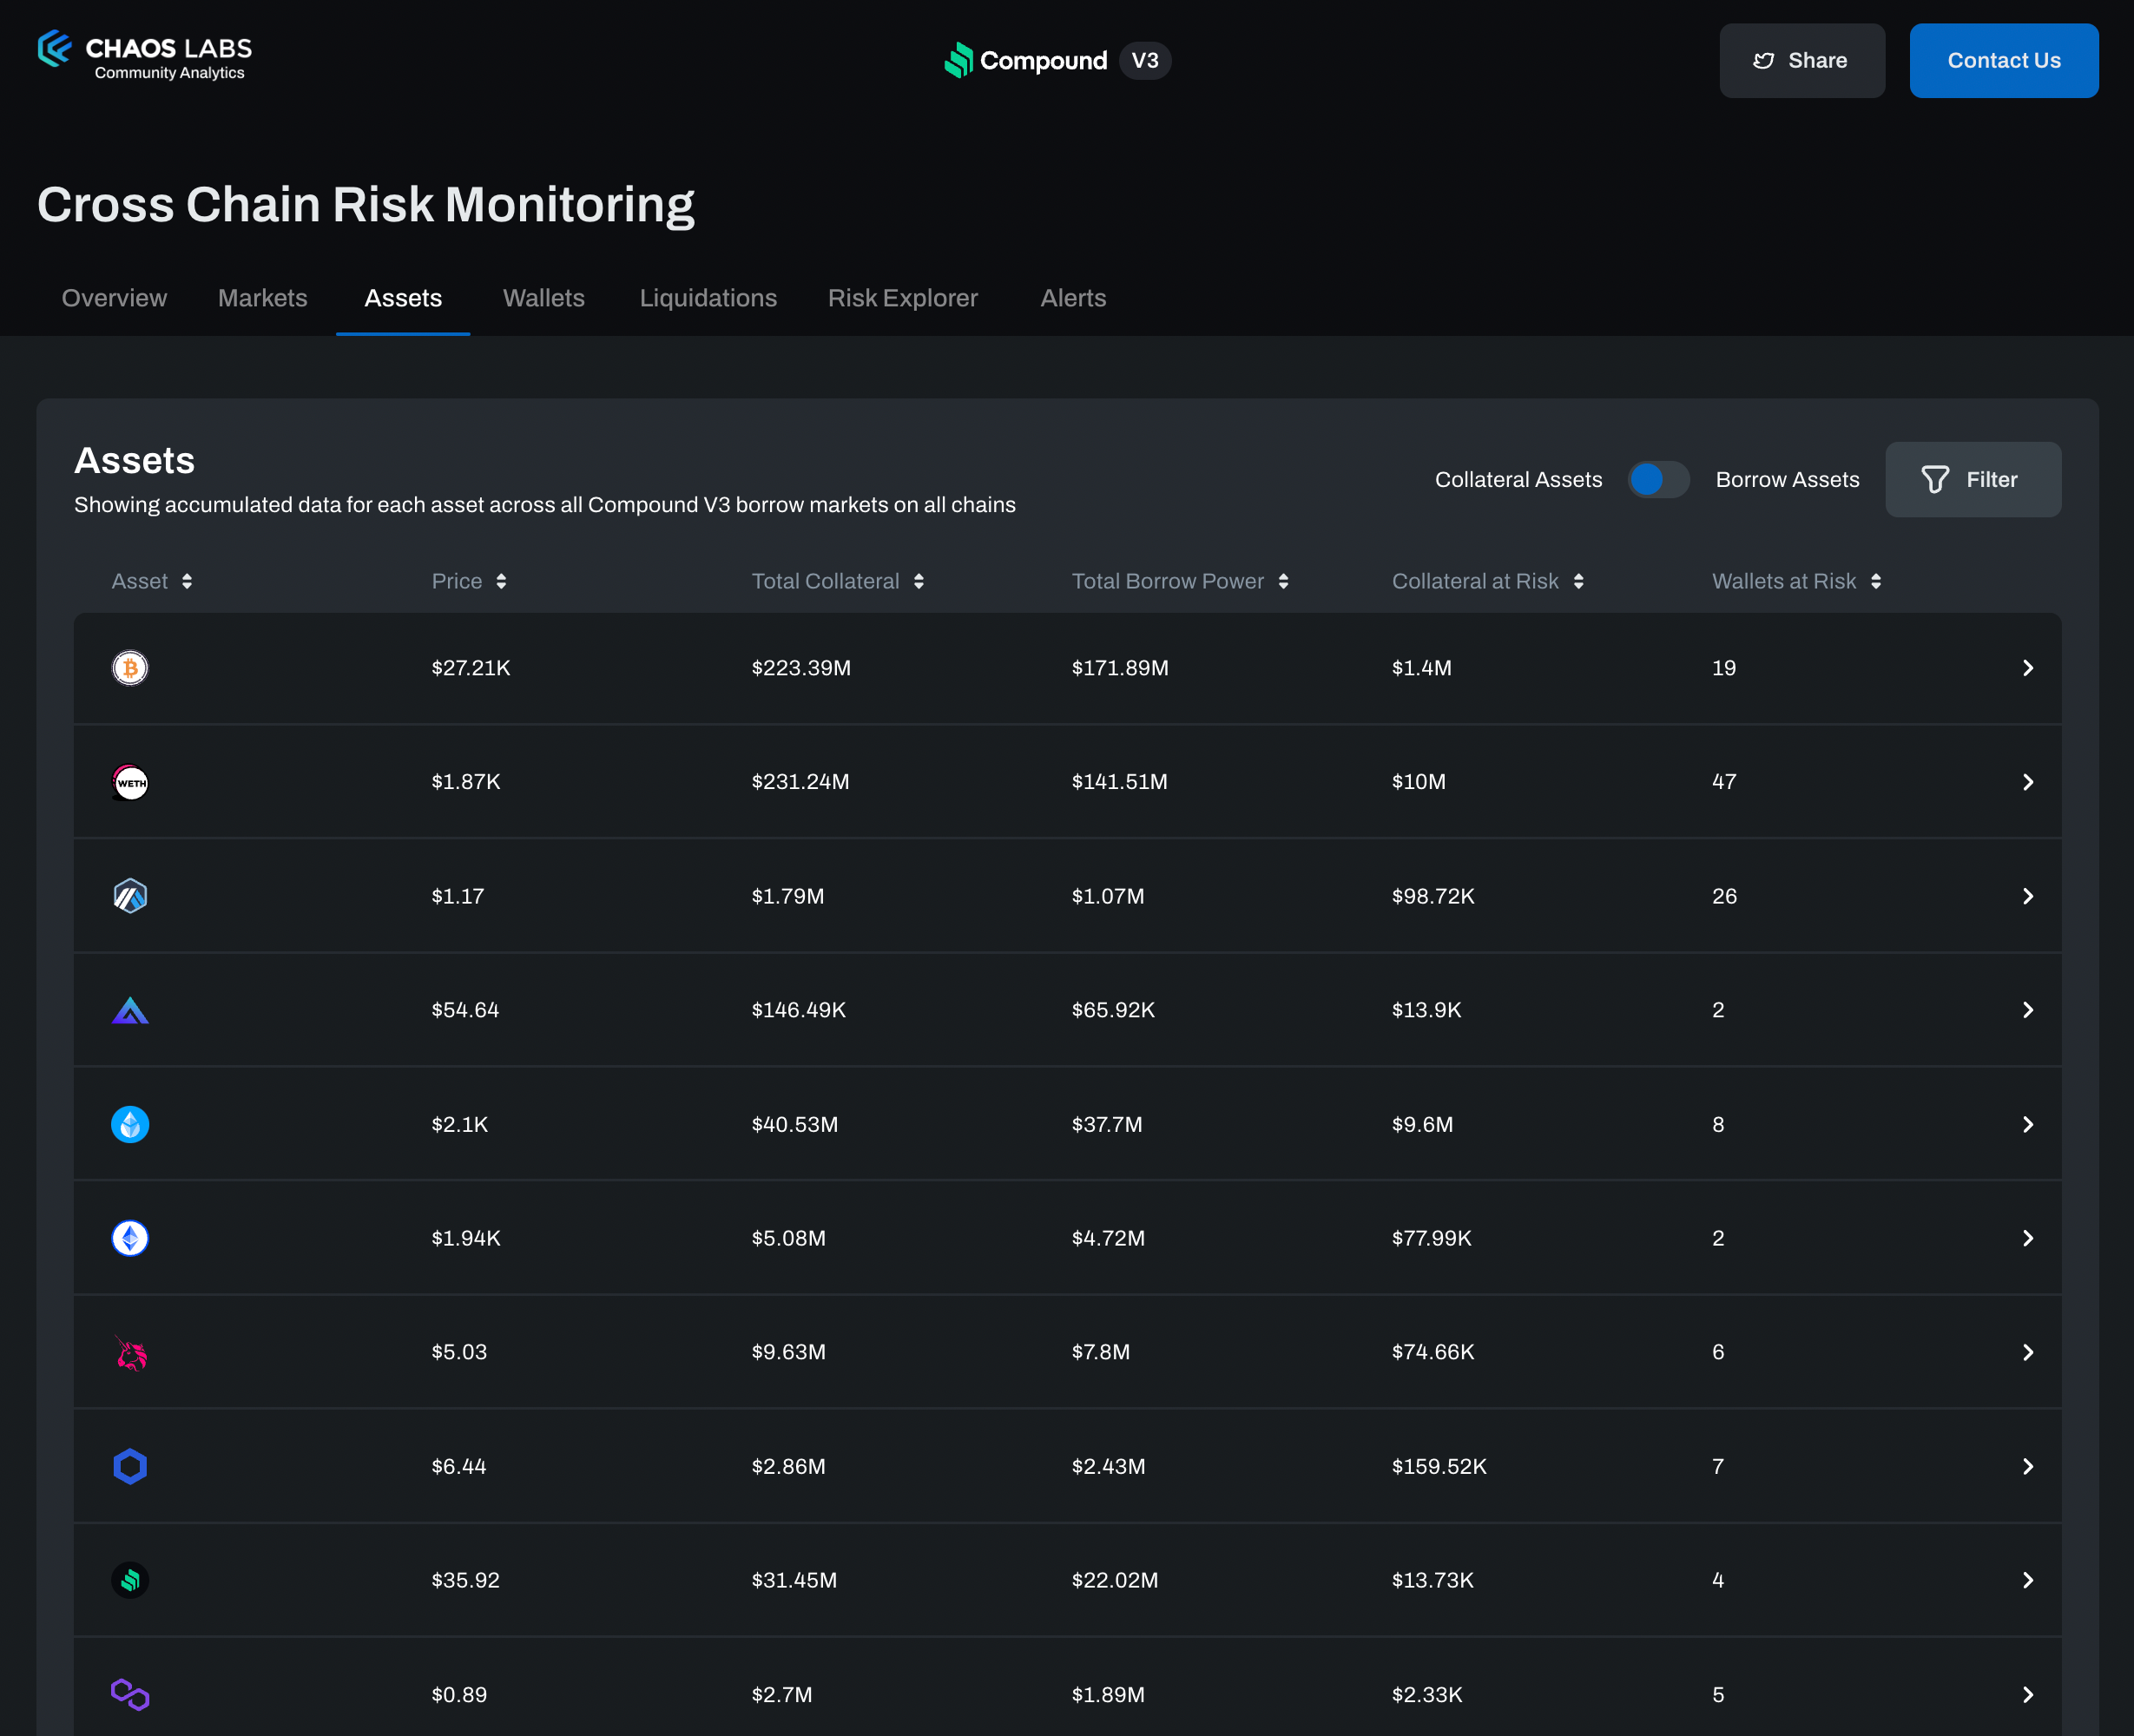Sort table by Price column
The height and width of the screenshot is (1736, 2134).
click(x=469, y=582)
